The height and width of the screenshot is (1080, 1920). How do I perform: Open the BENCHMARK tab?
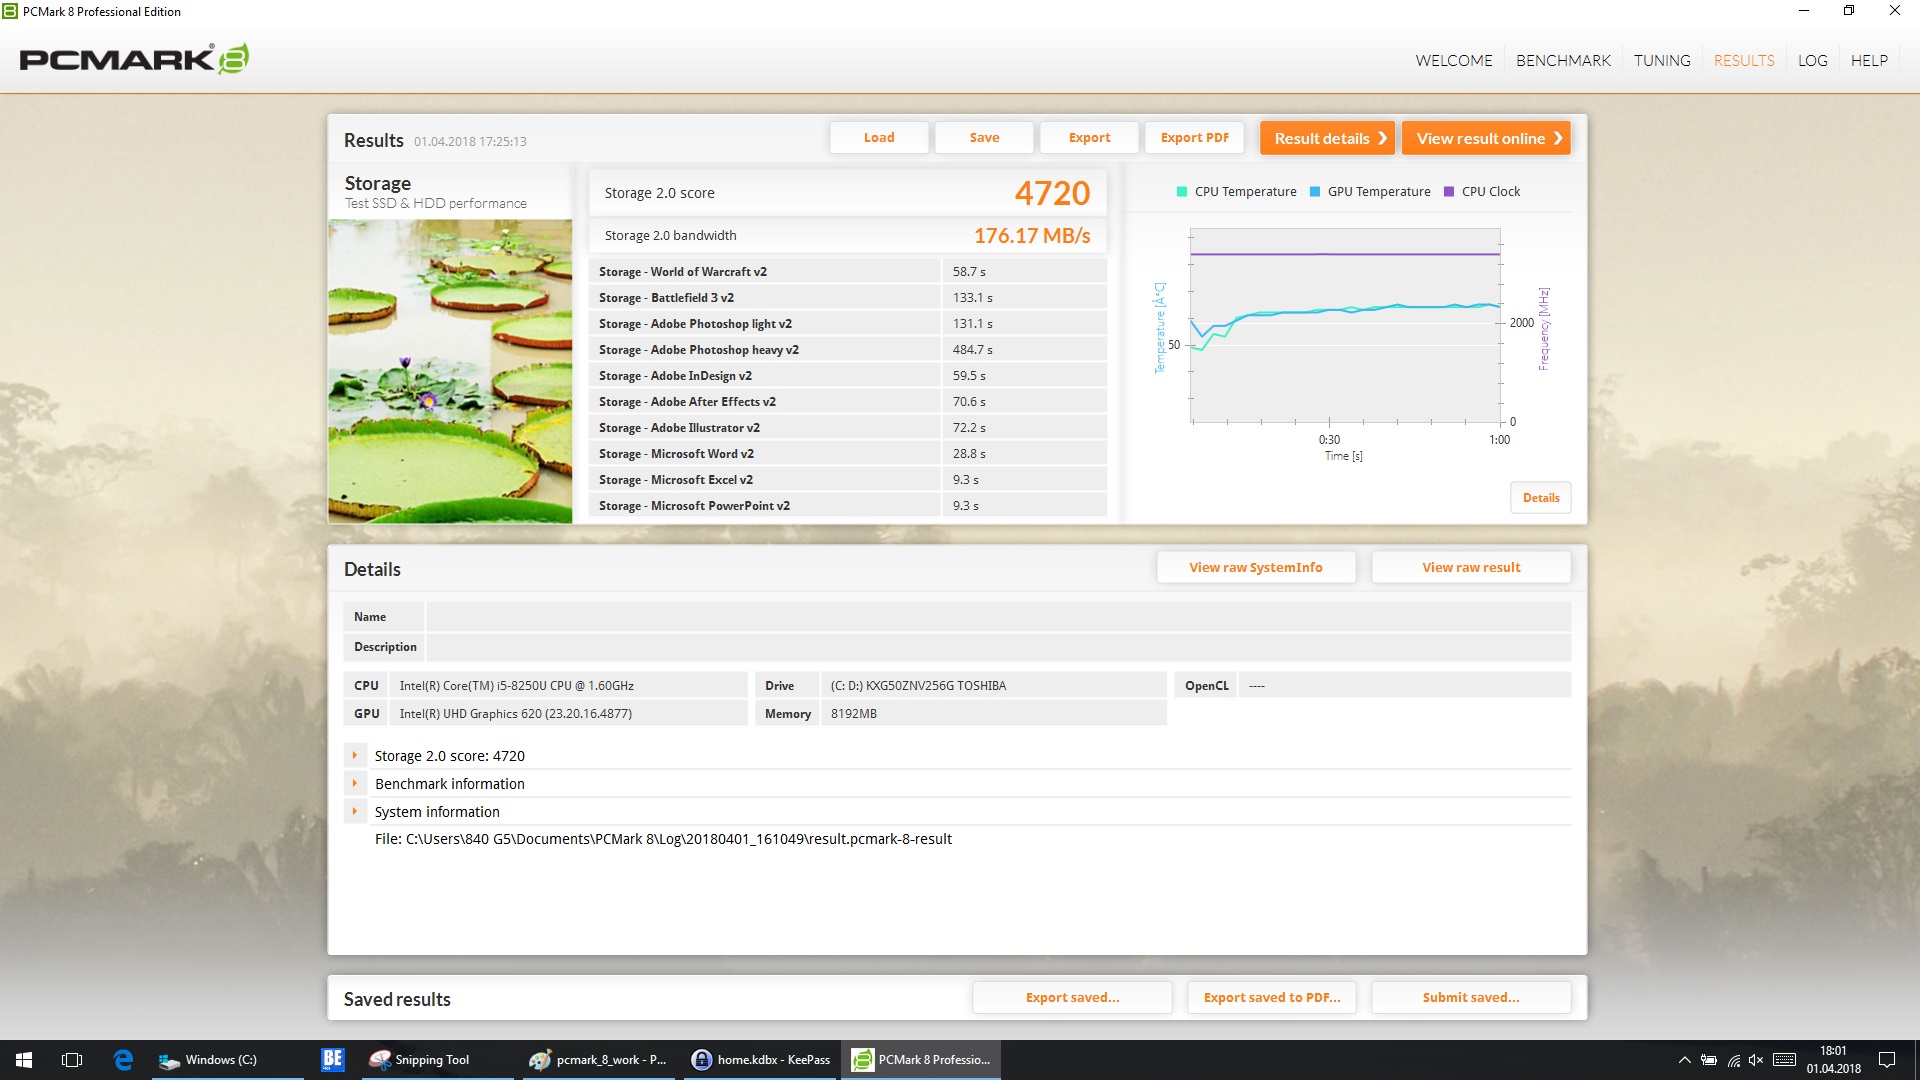[1563, 60]
